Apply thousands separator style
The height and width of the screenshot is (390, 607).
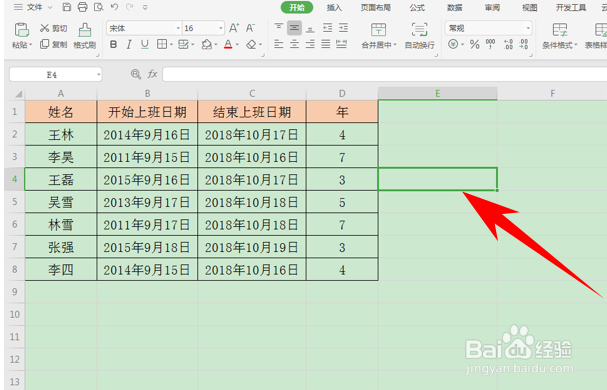click(490, 44)
